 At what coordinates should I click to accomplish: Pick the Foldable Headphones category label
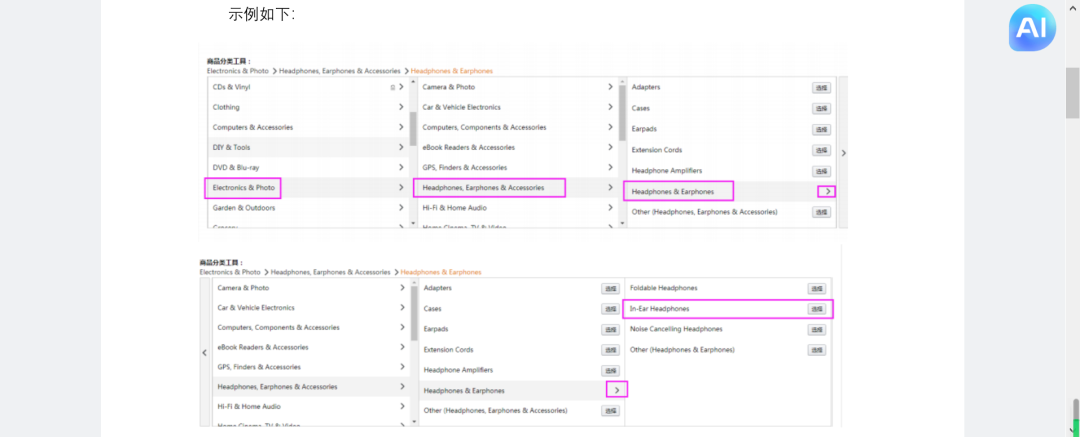[663, 288]
